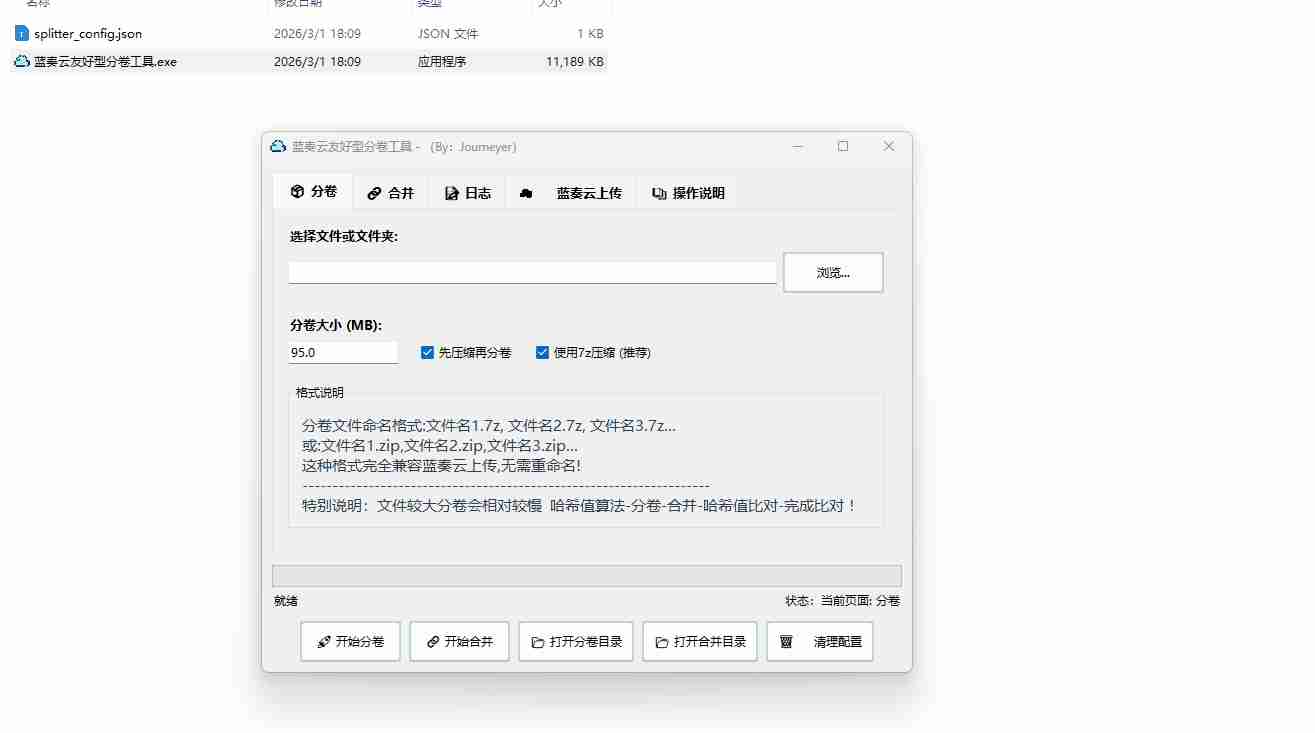This screenshot has width=1315, height=733.
Task: Click the 分卷大小 (MB) input field
Action: pos(343,352)
